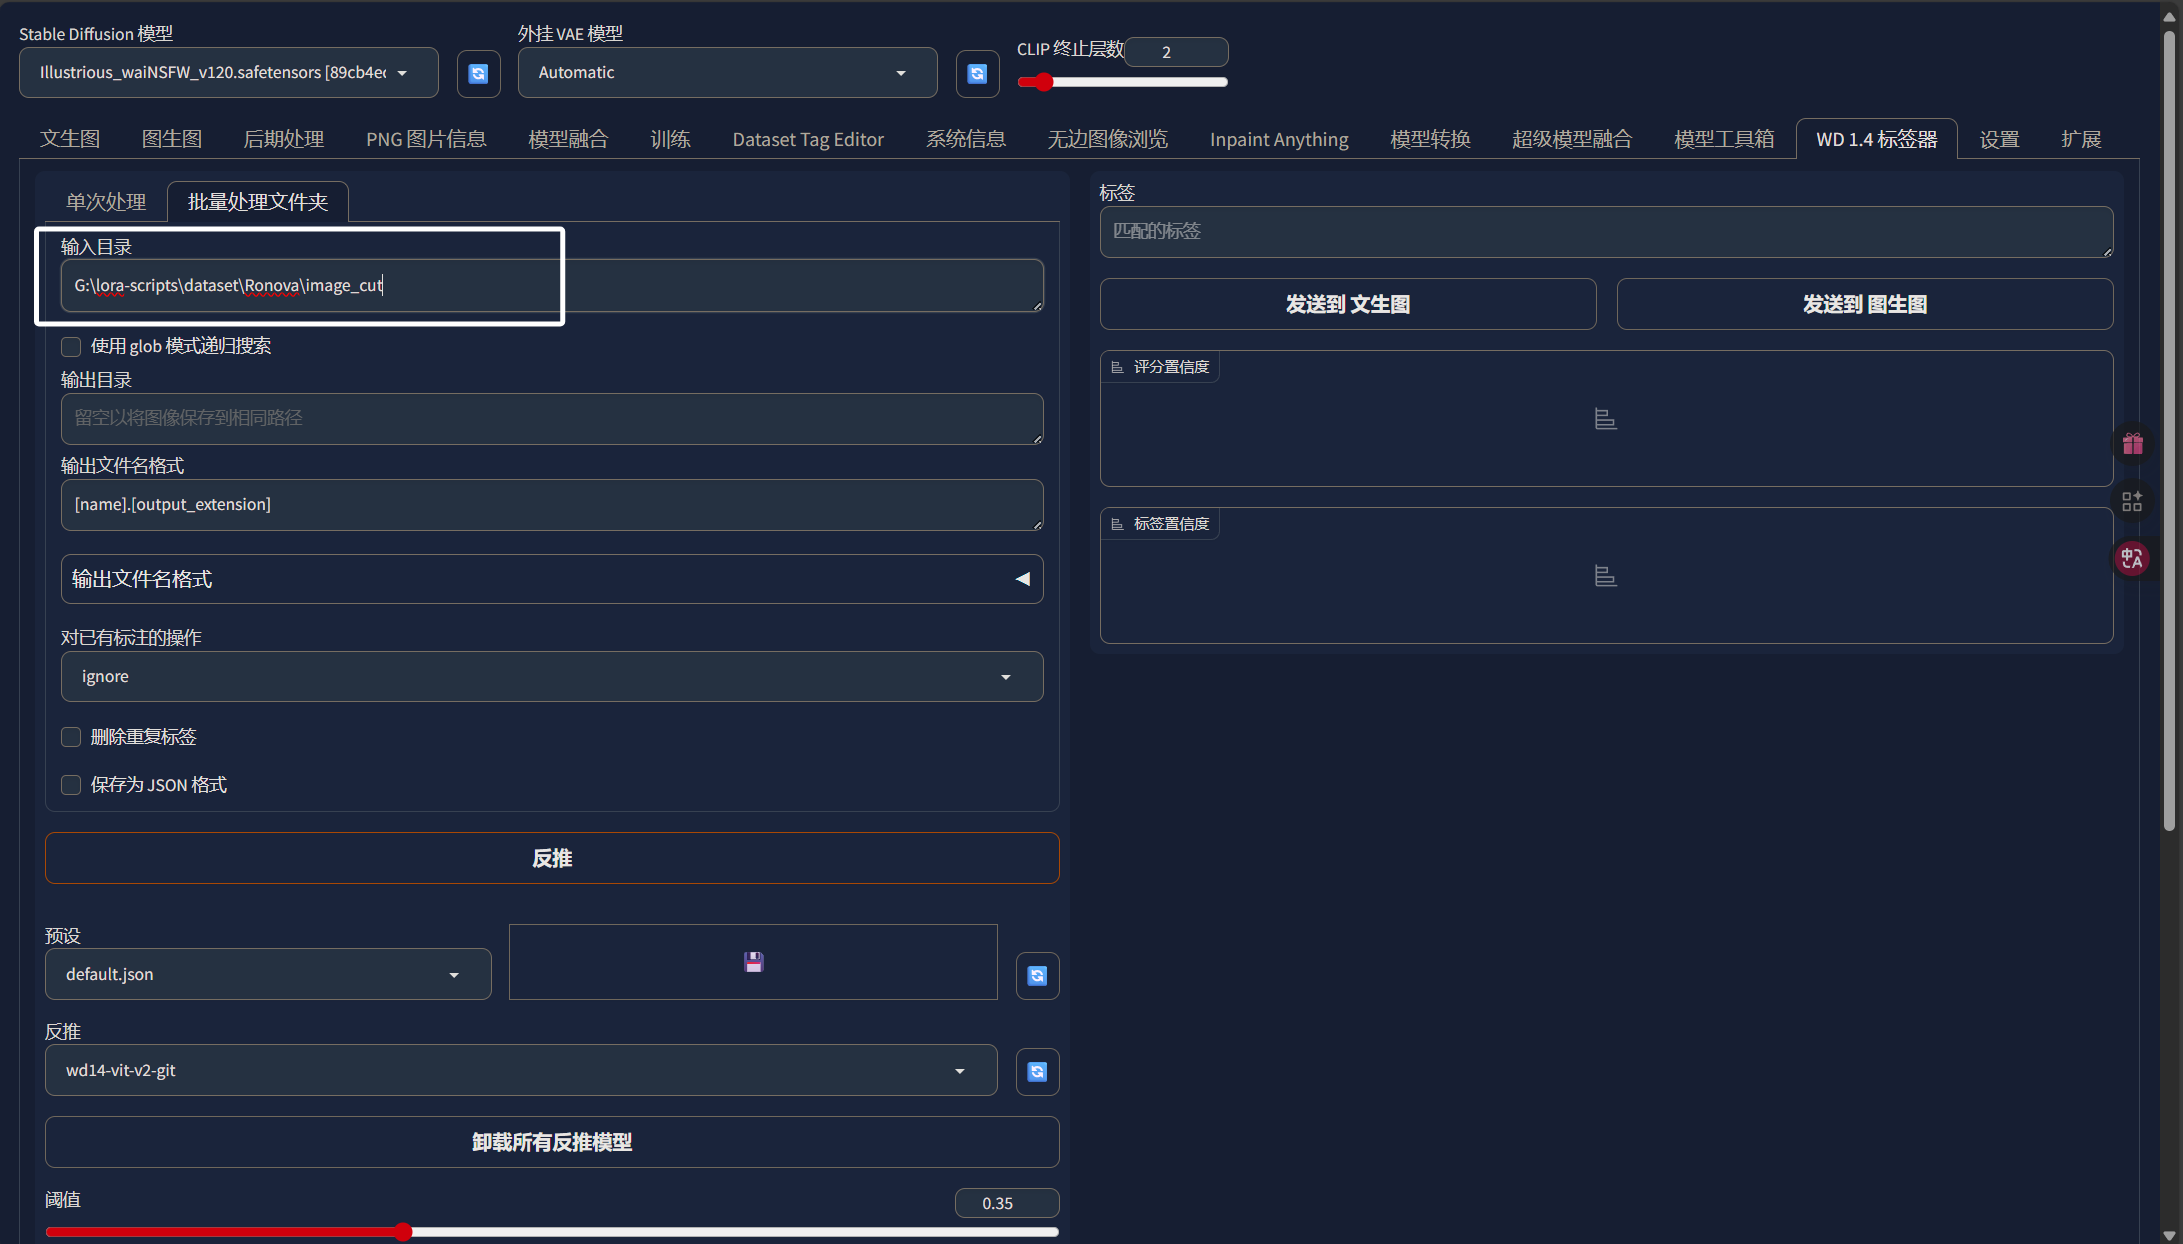This screenshot has height=1244, width=2183.
Task: Open the 无边图像浏览 tab
Action: coord(1108,139)
